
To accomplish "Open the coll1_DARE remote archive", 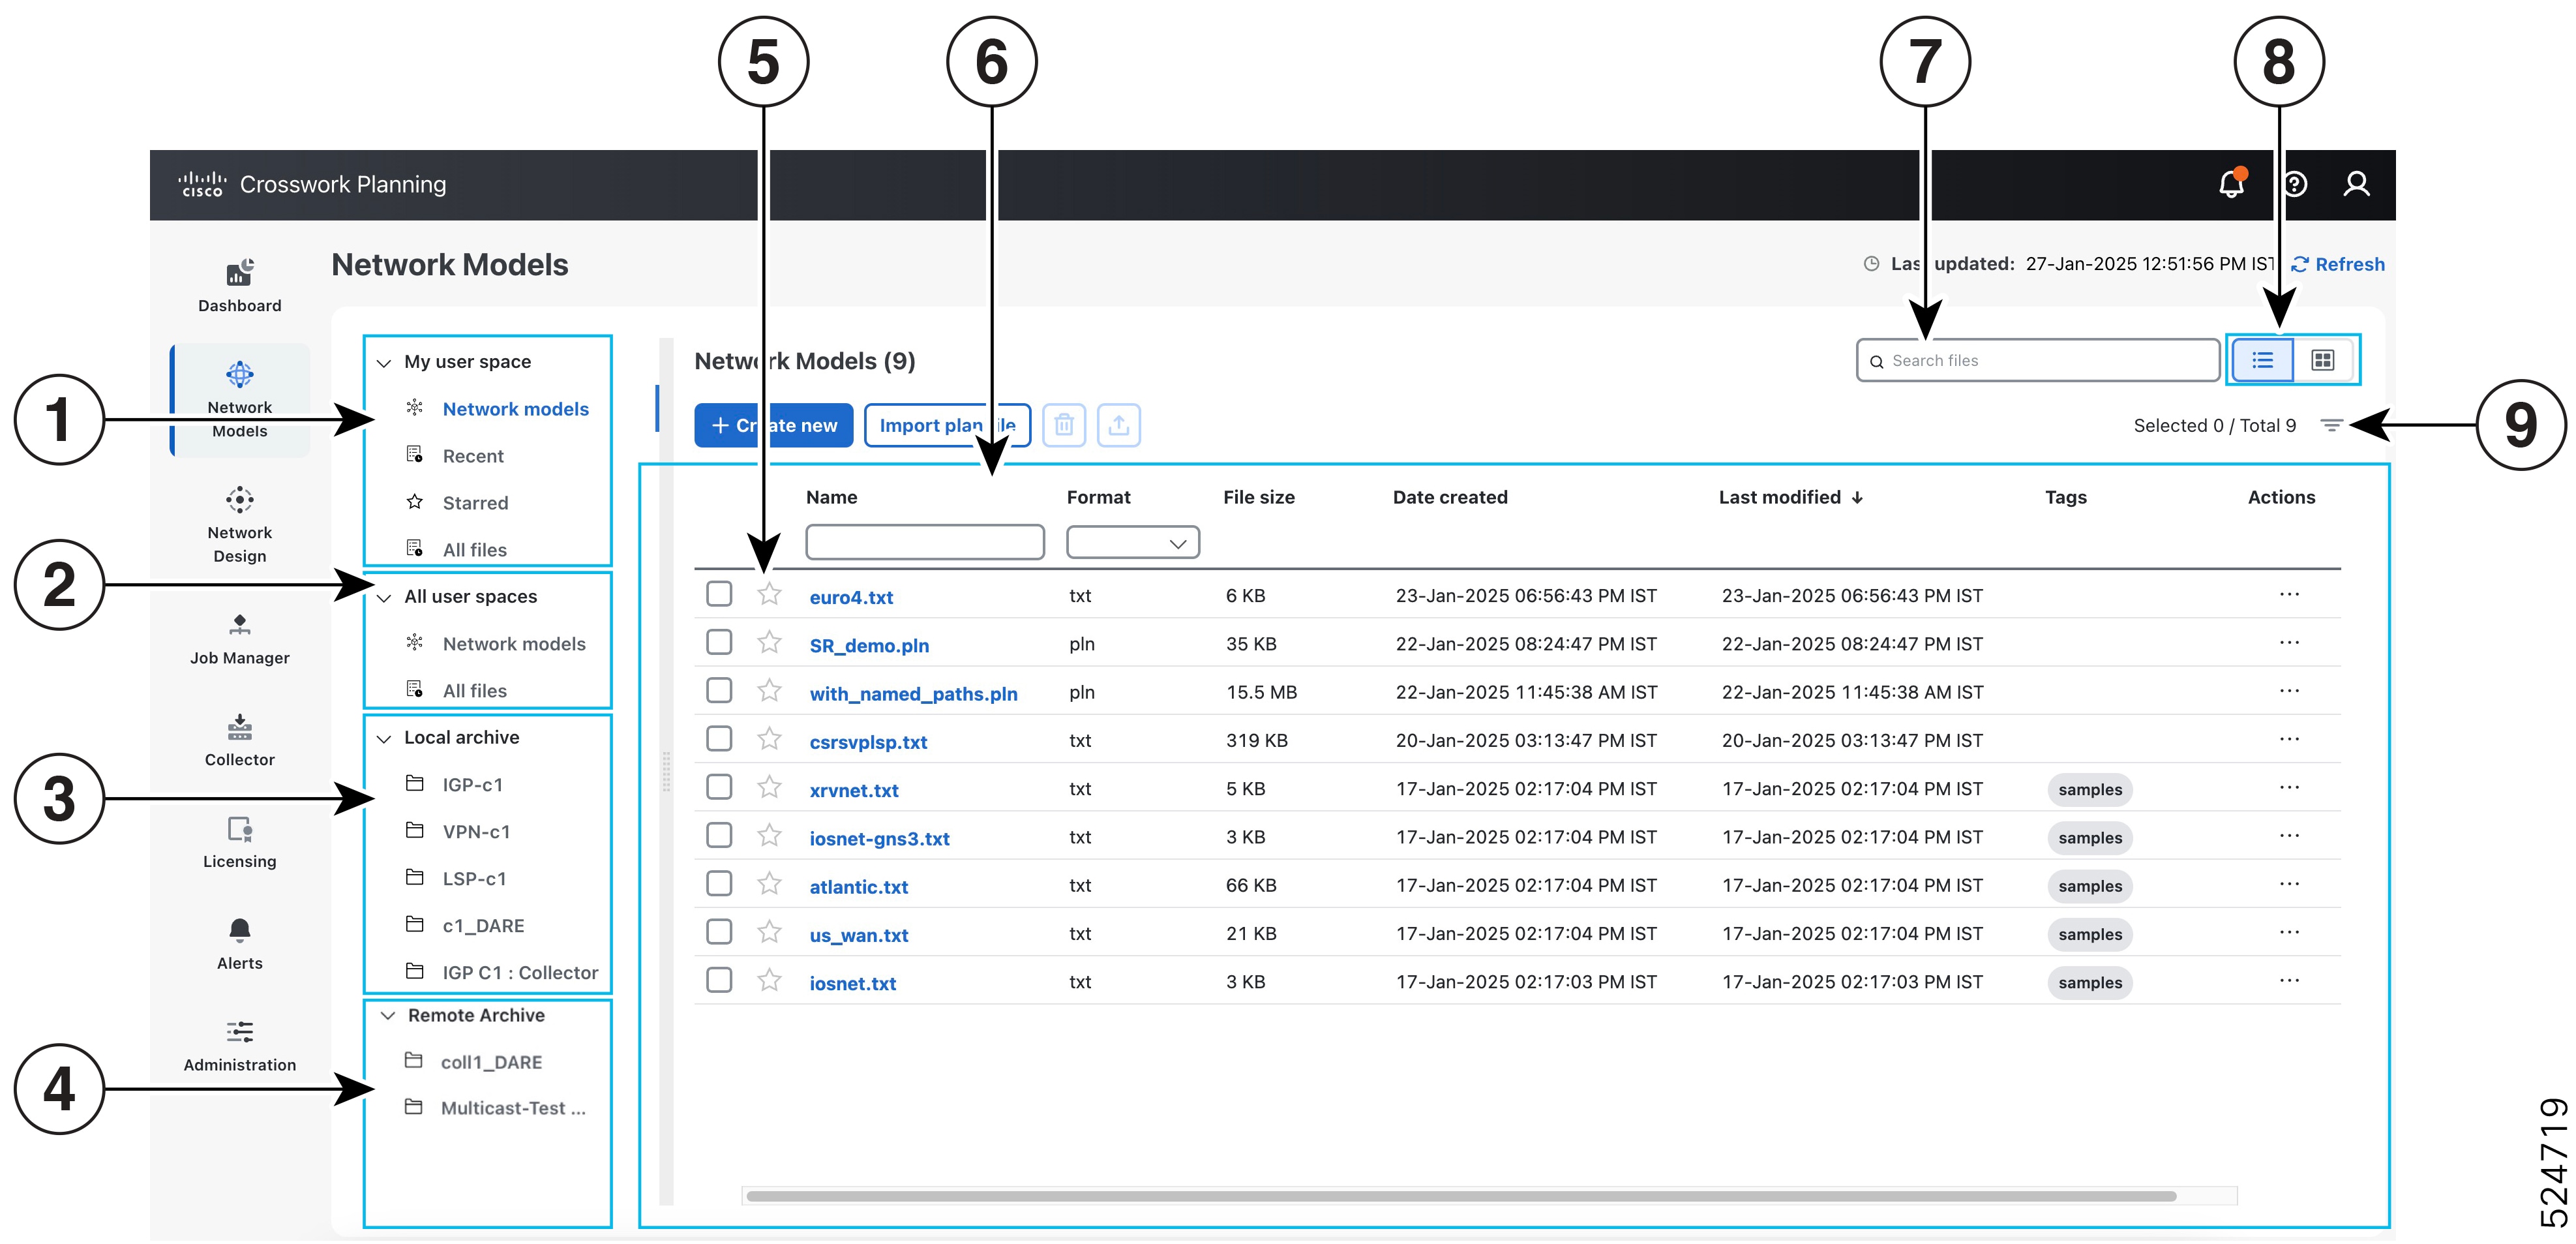I will [491, 1062].
